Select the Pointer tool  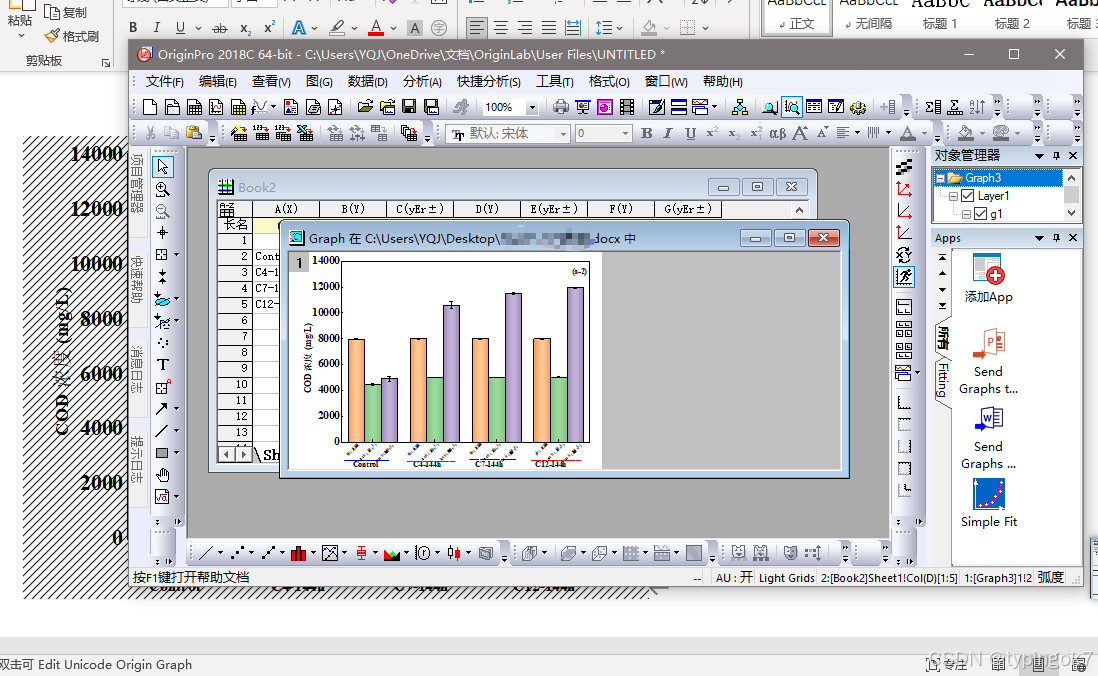pos(162,167)
